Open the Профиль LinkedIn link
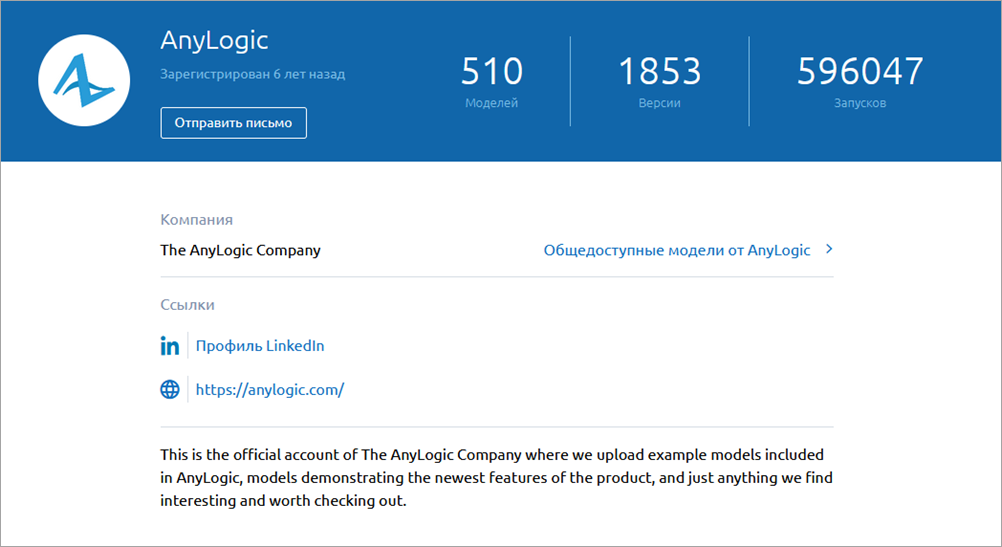This screenshot has width=1002, height=547. pyautogui.click(x=260, y=346)
